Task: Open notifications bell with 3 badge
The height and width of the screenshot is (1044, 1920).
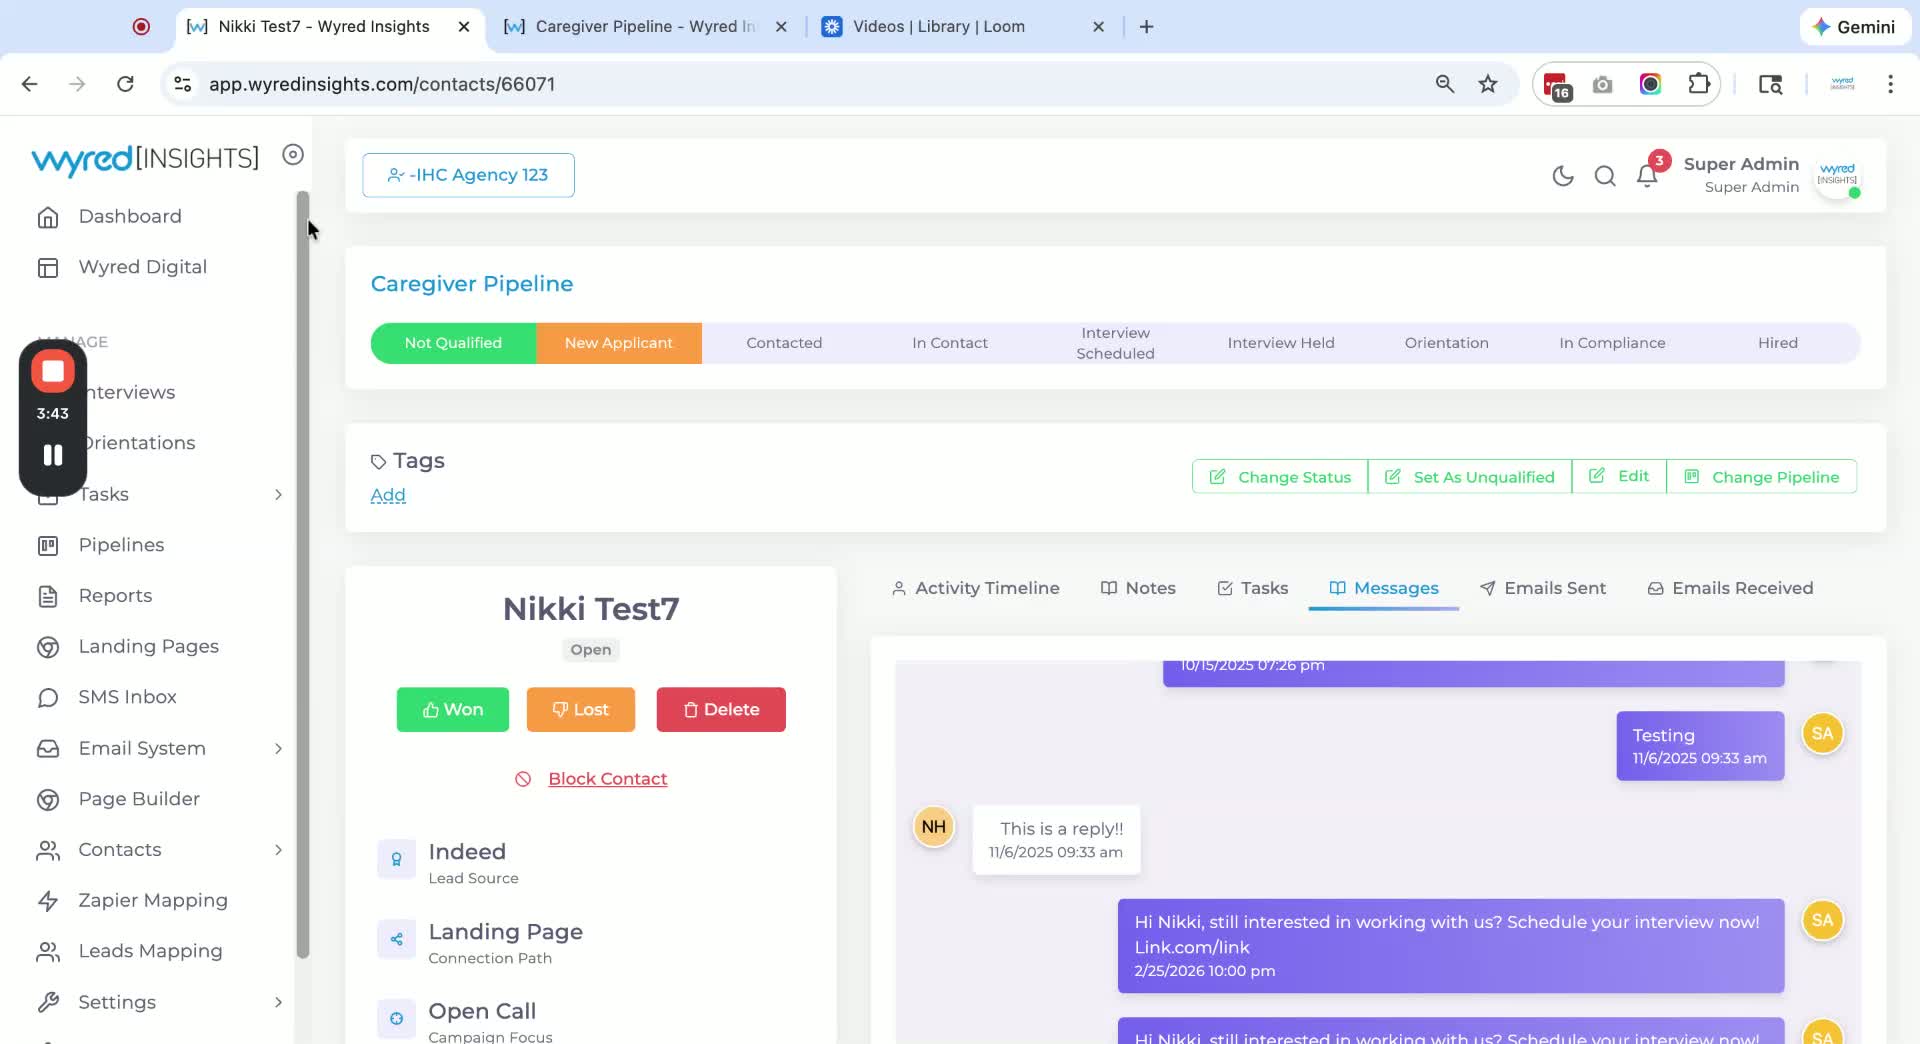Action: click(x=1648, y=174)
